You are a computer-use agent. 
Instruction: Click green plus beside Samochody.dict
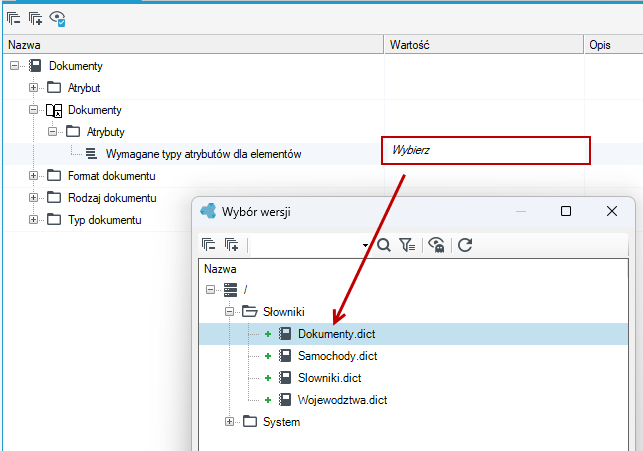pos(268,356)
